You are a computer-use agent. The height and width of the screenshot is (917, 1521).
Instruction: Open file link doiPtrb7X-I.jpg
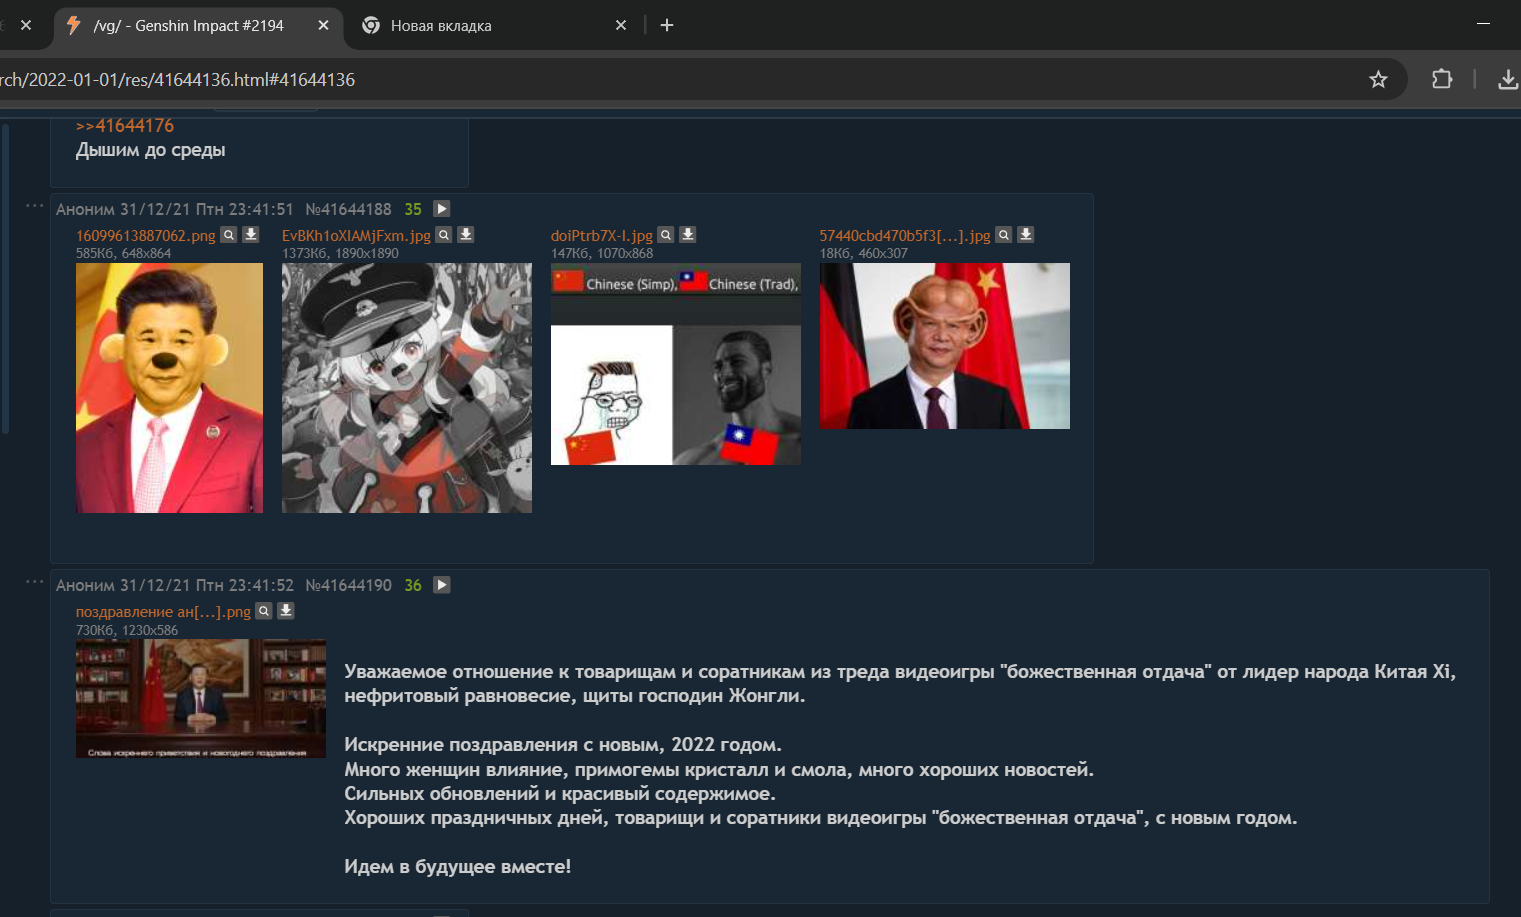click(601, 236)
